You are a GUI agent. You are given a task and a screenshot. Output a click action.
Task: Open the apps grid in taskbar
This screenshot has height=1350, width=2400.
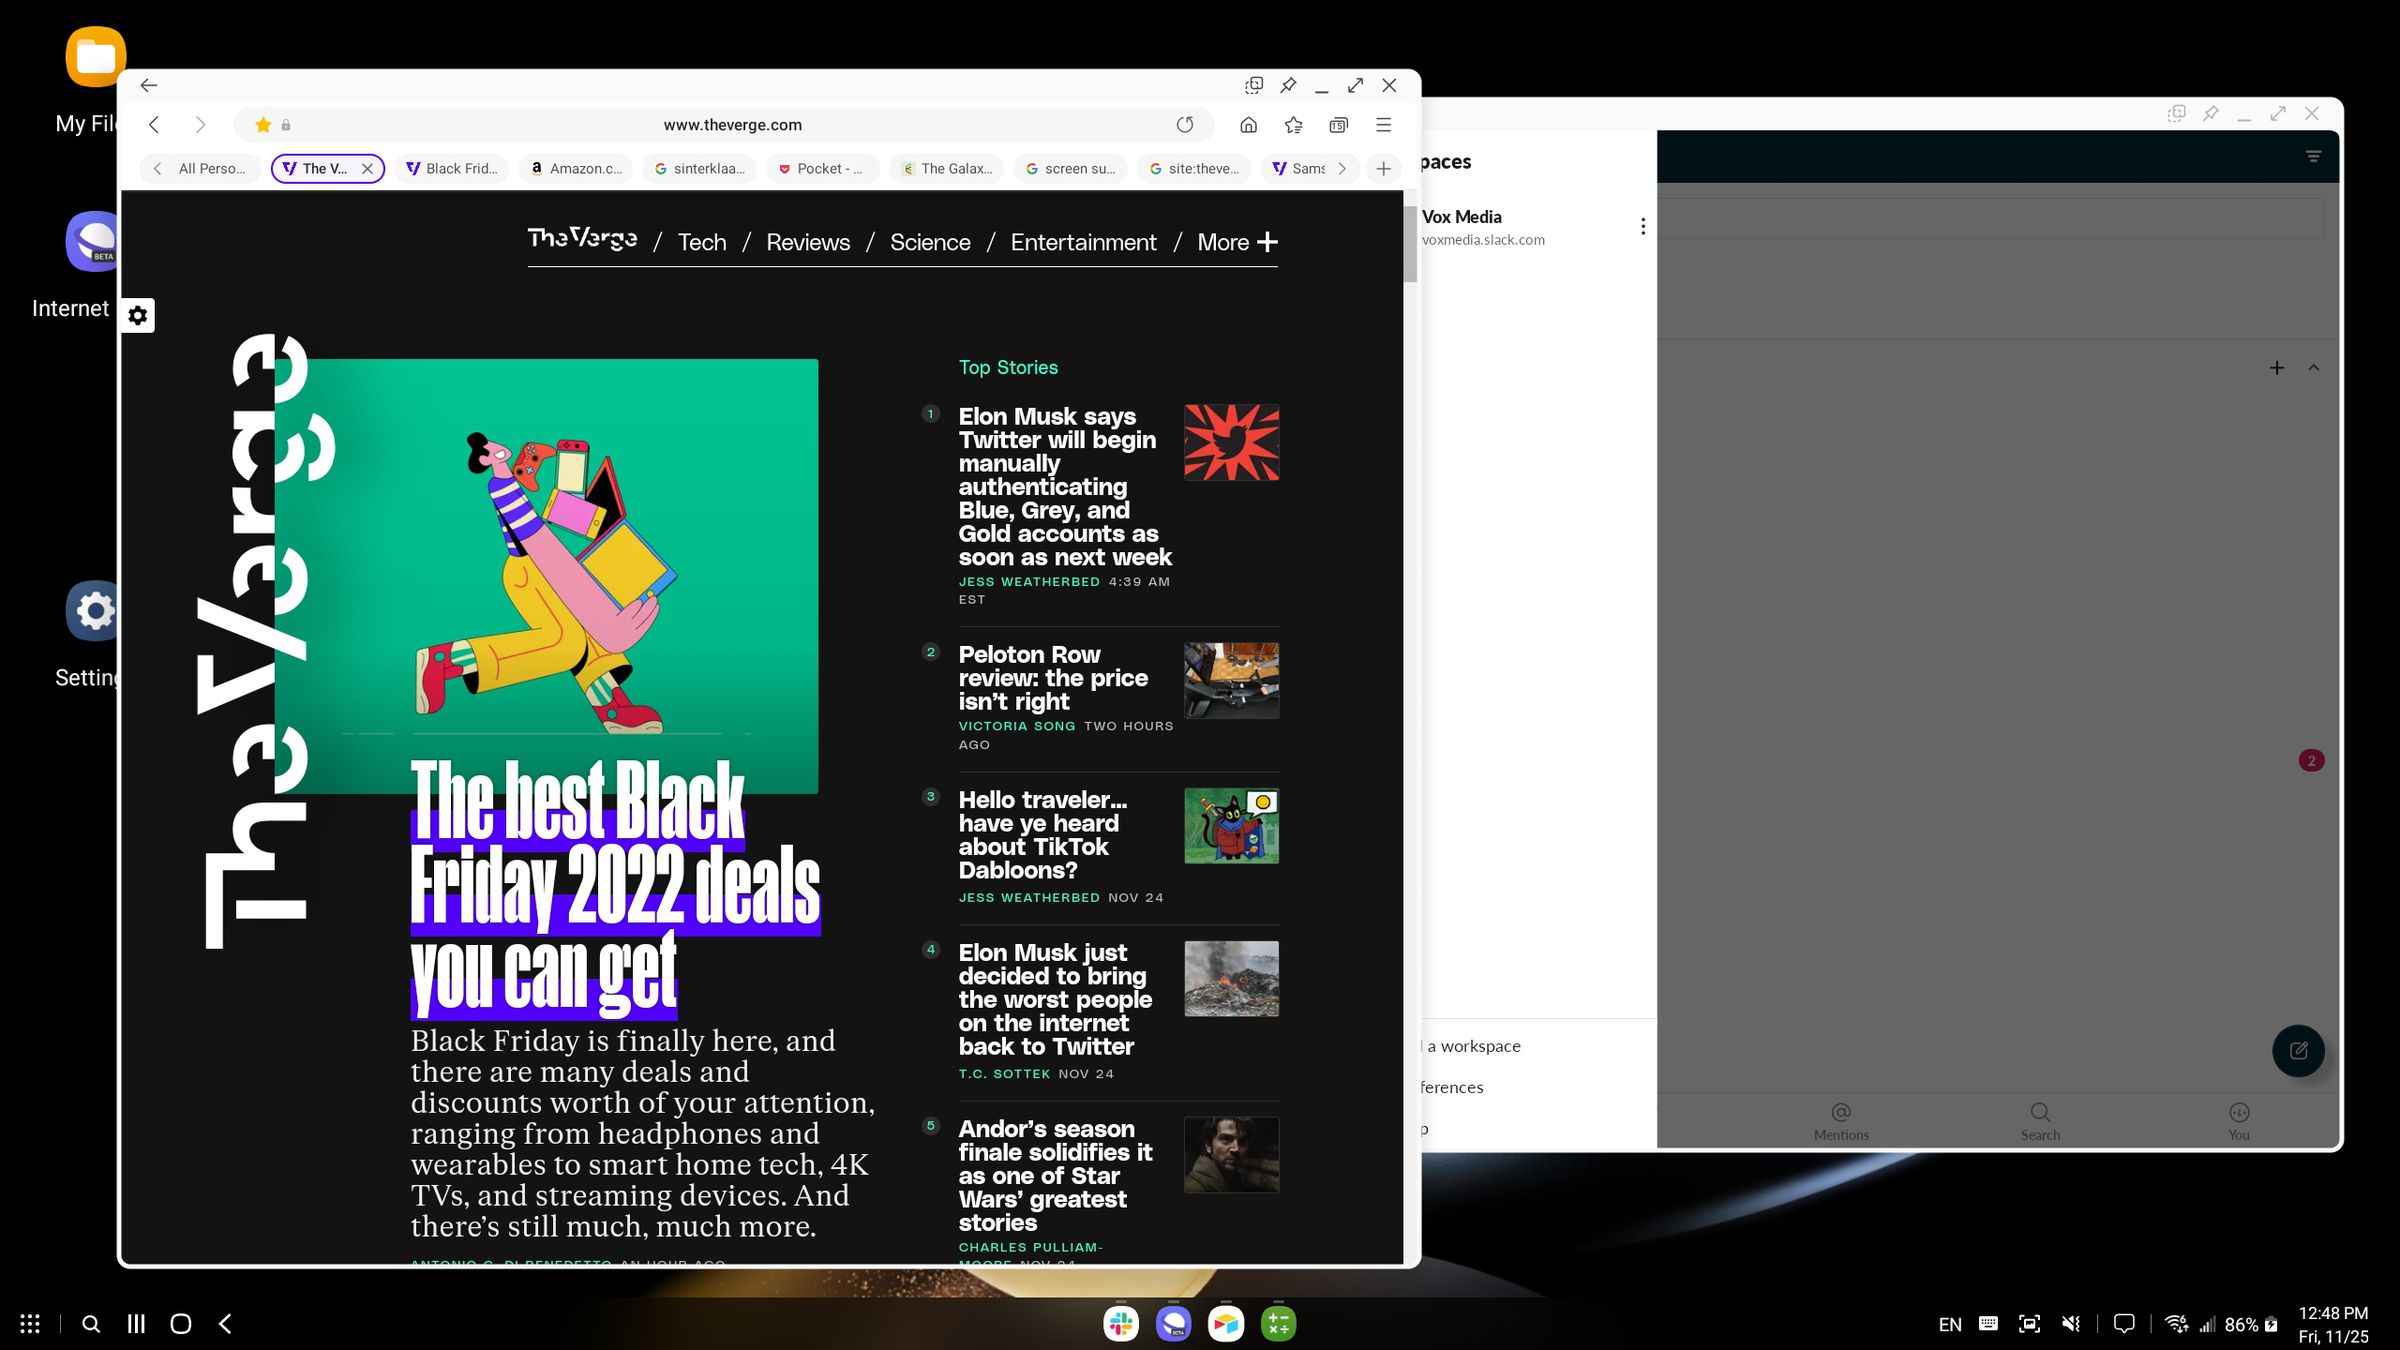30,1324
